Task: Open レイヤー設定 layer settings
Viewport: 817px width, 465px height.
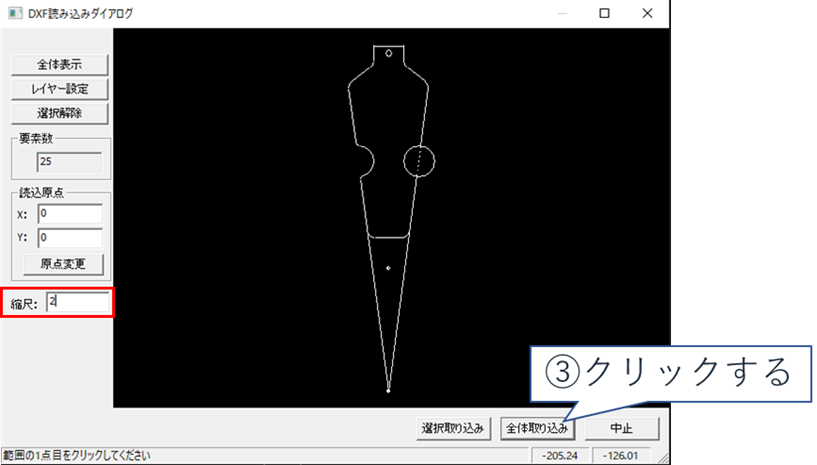Action: tap(59, 89)
